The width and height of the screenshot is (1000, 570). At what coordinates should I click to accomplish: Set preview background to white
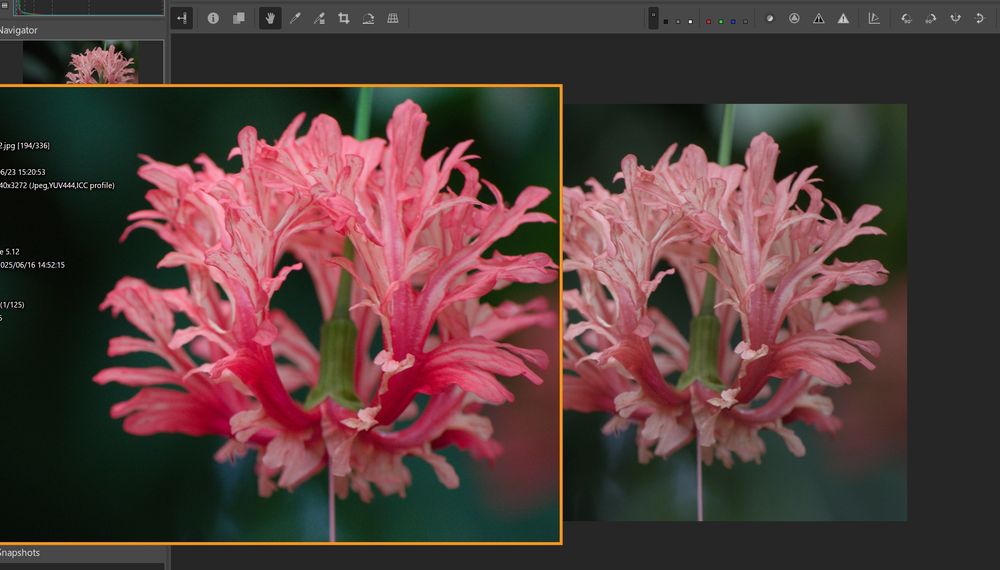click(x=690, y=22)
